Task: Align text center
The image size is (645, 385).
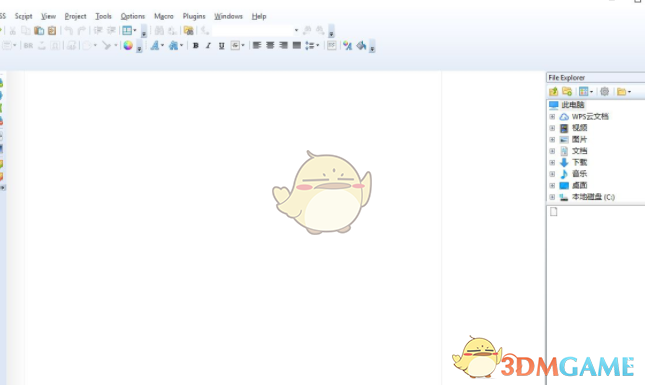Action: [270, 46]
